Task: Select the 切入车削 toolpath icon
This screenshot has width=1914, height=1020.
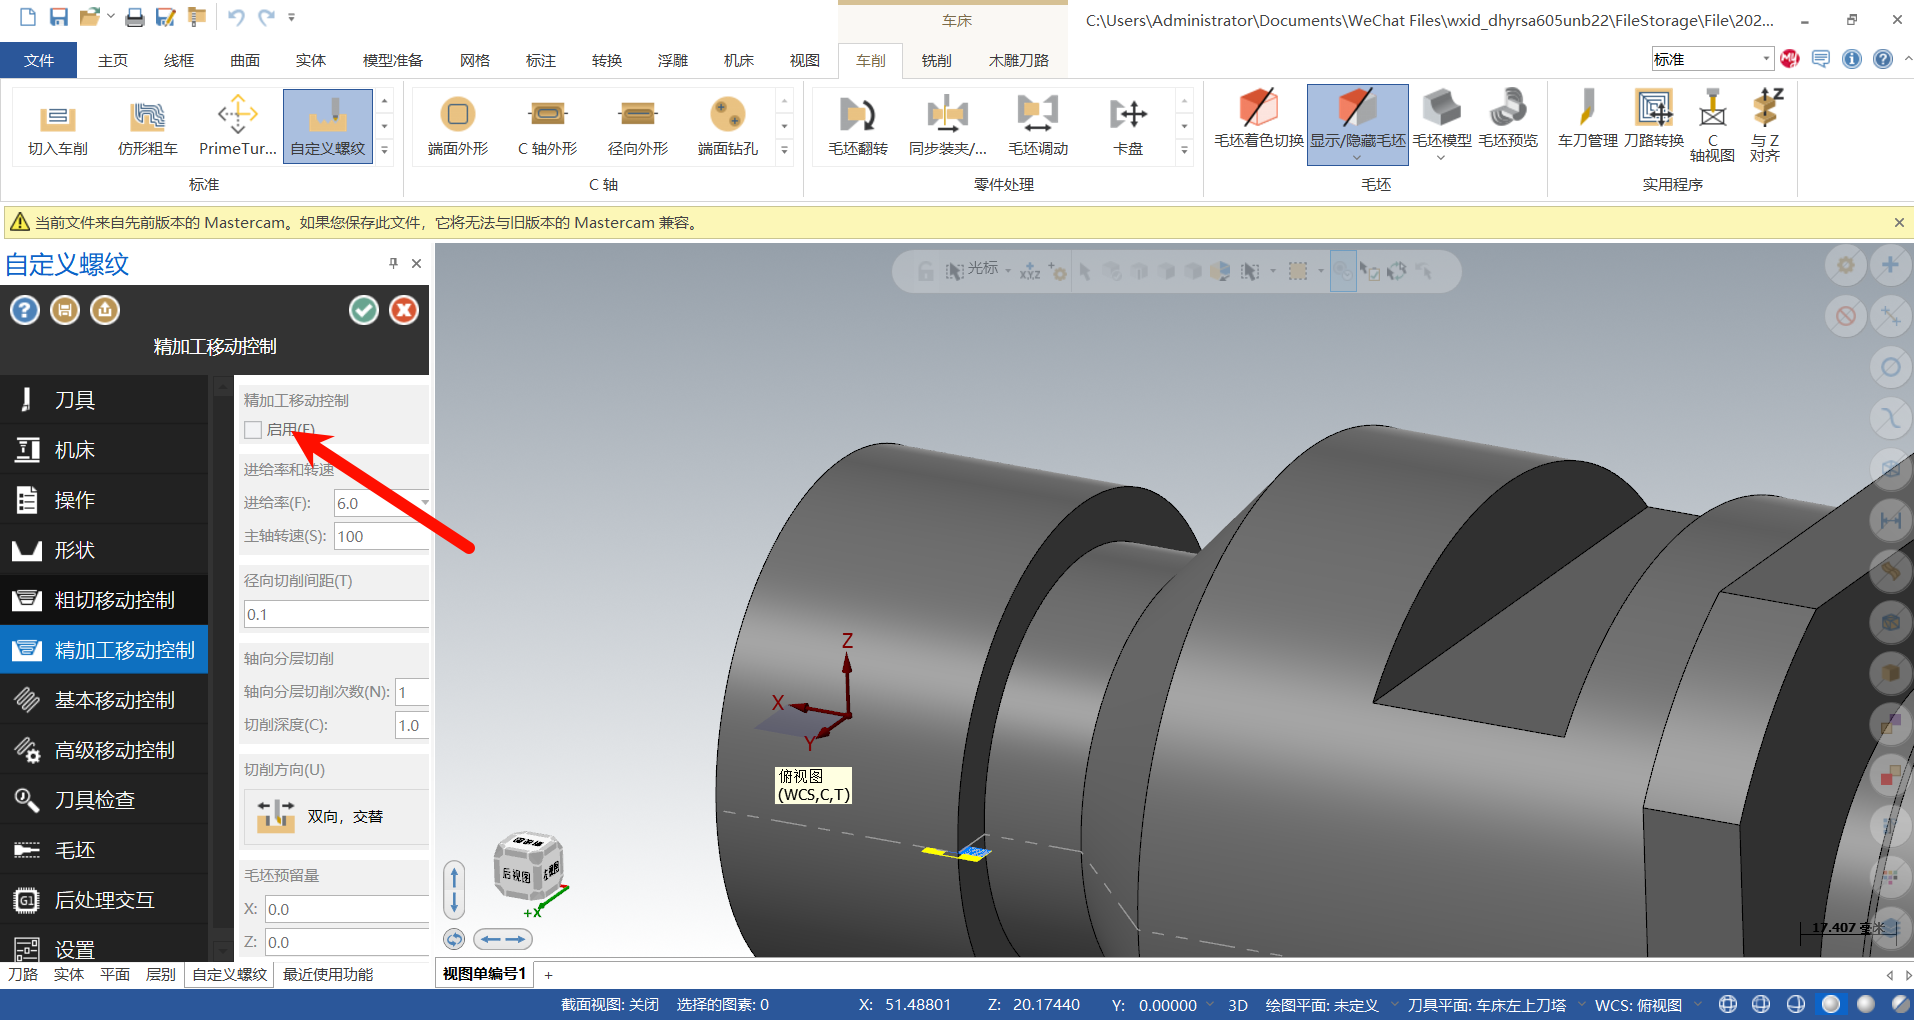Action: [58, 127]
